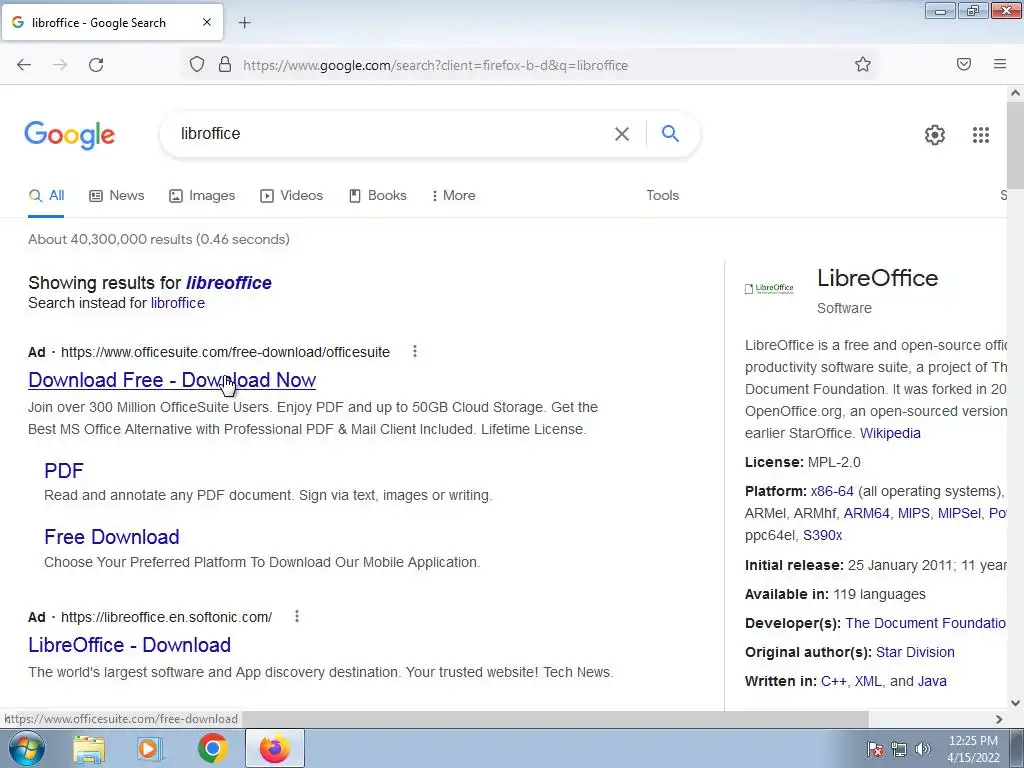This screenshot has height=768, width=1024.
Task: Clear the search box with X icon
Action: pos(622,134)
